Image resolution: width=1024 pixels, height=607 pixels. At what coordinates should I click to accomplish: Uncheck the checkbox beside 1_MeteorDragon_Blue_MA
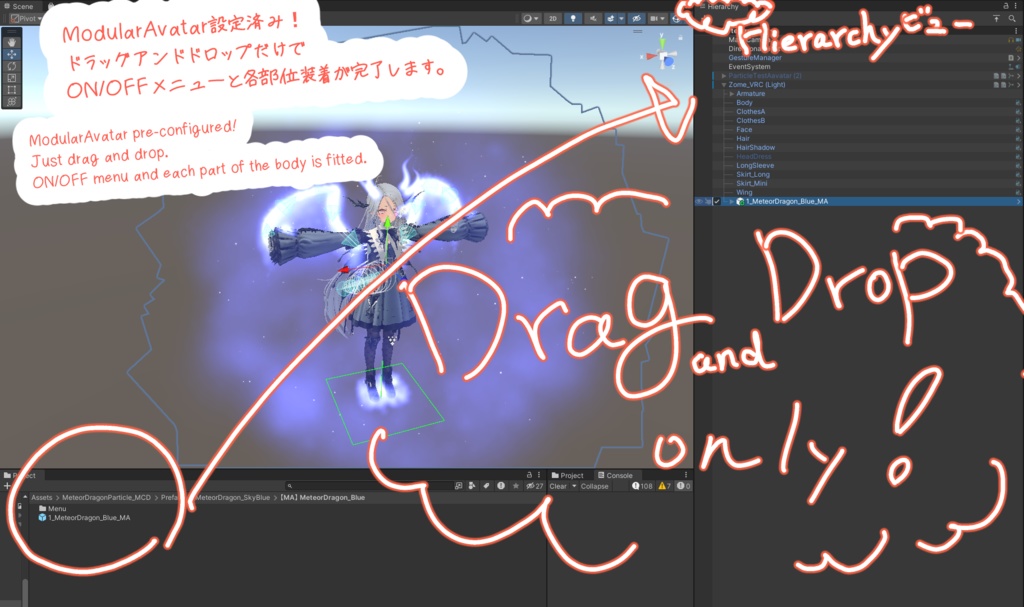click(717, 201)
